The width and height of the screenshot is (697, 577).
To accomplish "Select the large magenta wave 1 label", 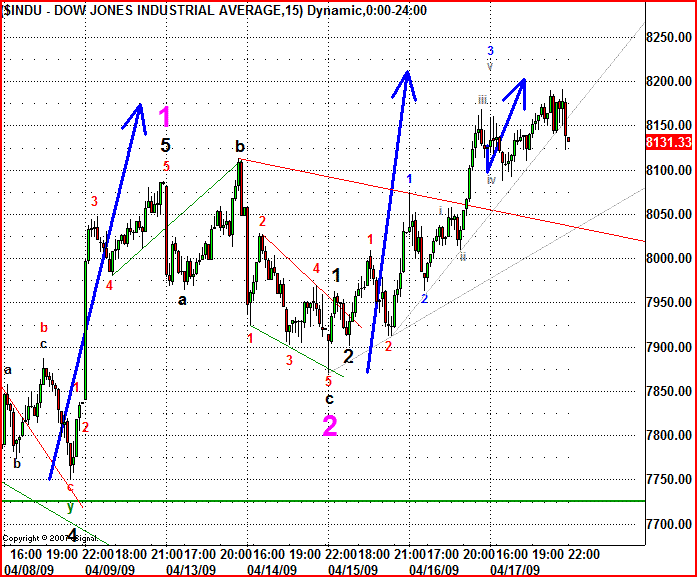I will [x=167, y=114].
